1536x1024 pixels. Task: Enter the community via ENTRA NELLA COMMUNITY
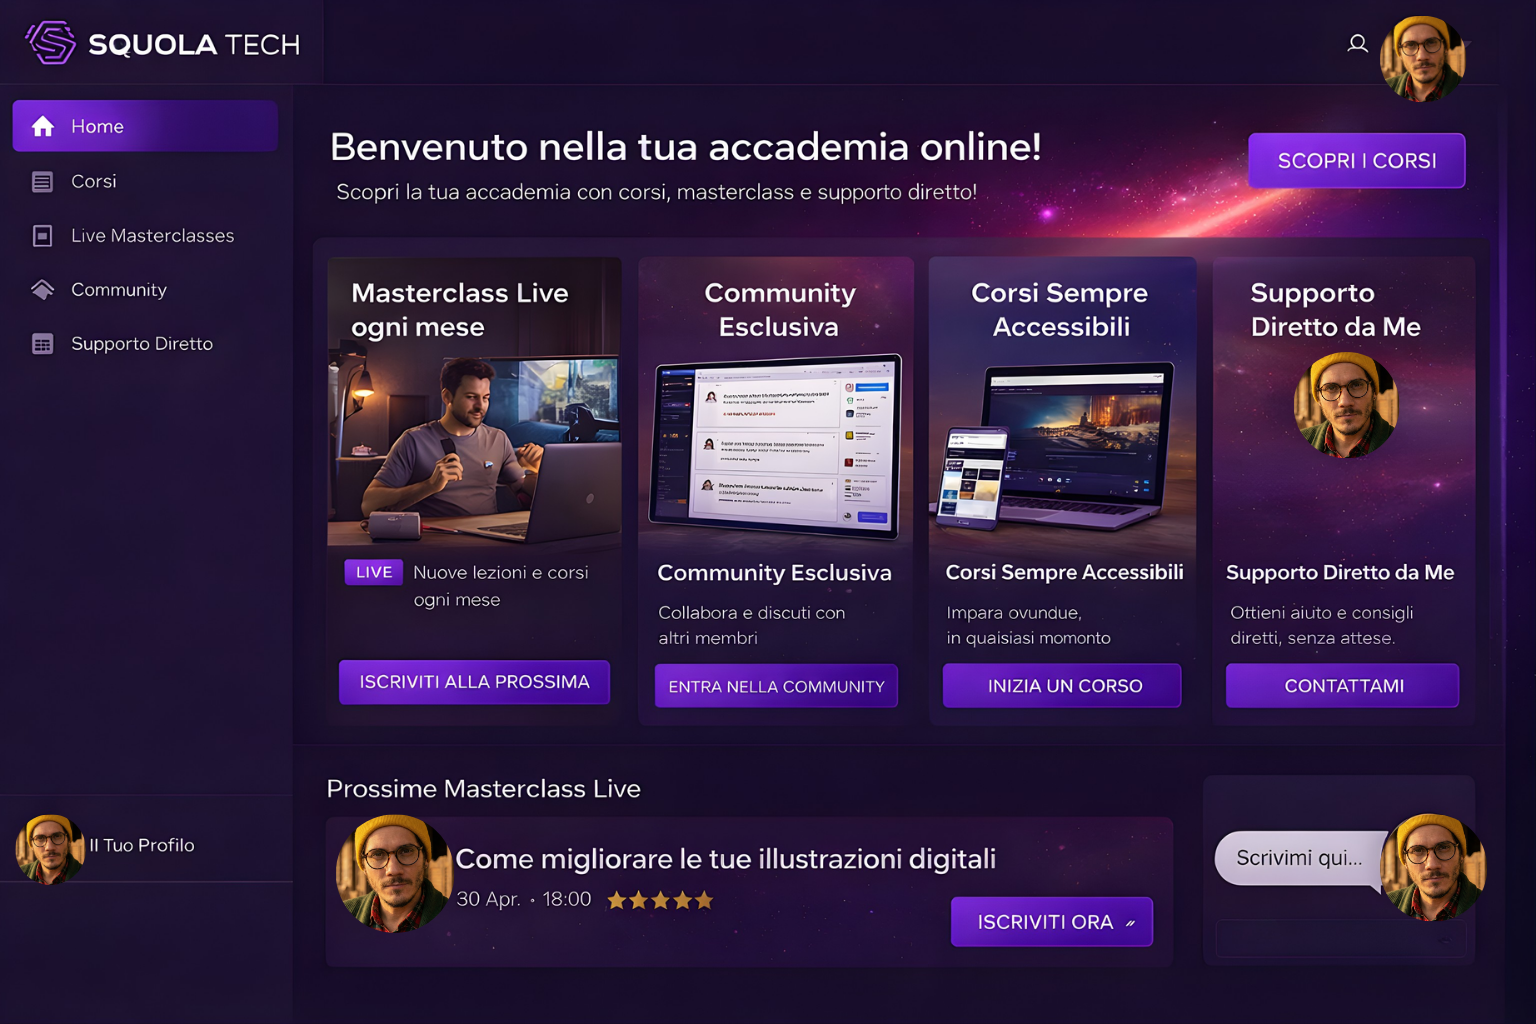(776, 686)
